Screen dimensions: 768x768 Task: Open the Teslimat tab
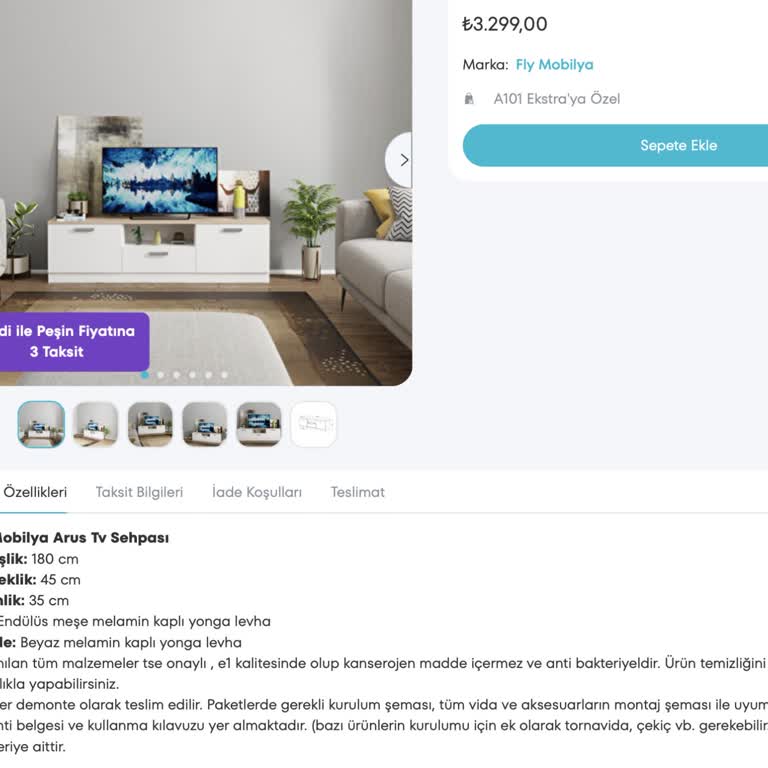358,492
